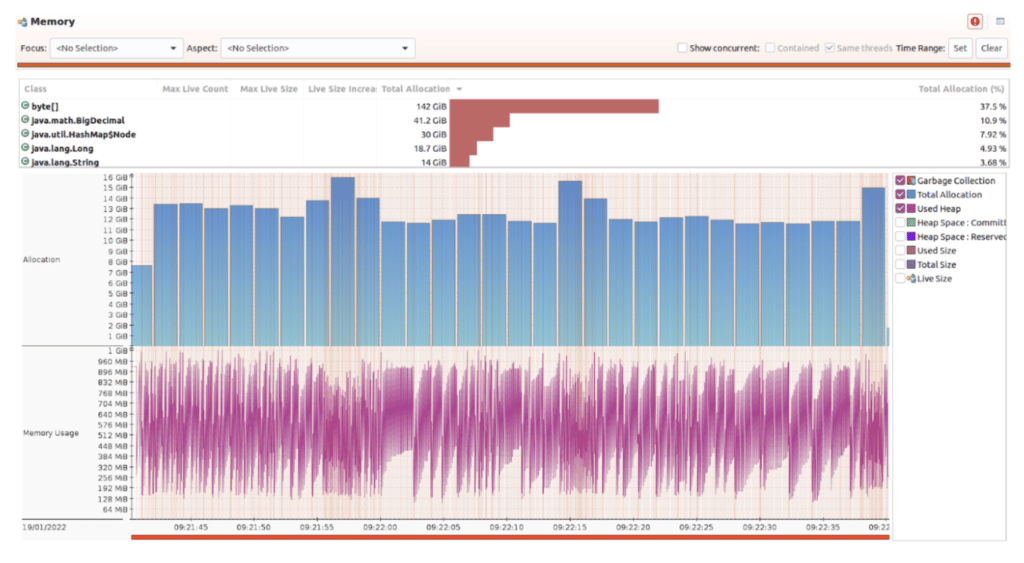Open the Focus dropdown
Image resolution: width=1024 pixels, height=563 pixels.
click(116, 48)
